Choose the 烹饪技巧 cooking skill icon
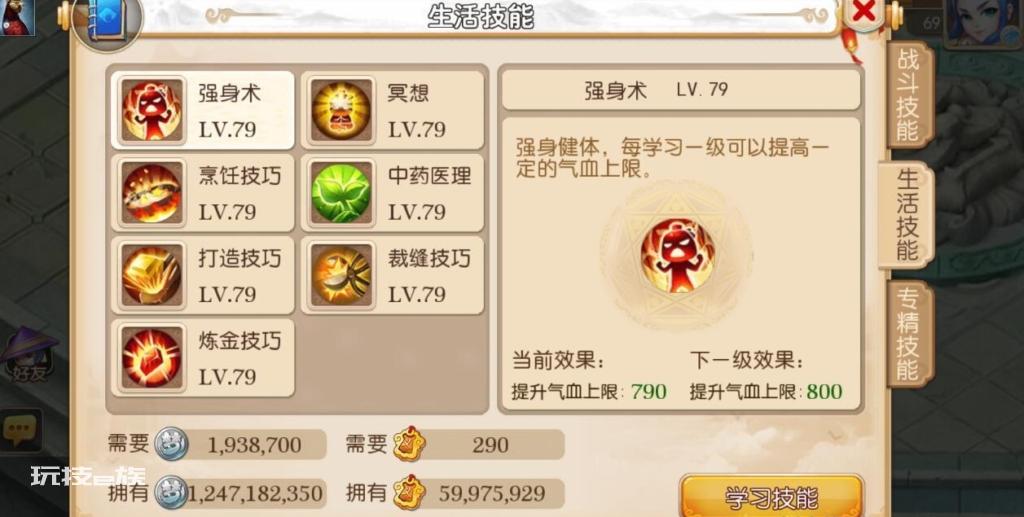The width and height of the screenshot is (1024, 517). 152,193
